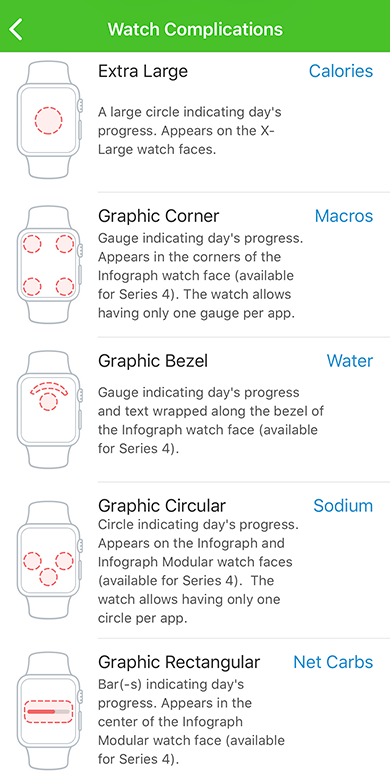
Task: Select the Graphic Corner title
Action: 159,216
